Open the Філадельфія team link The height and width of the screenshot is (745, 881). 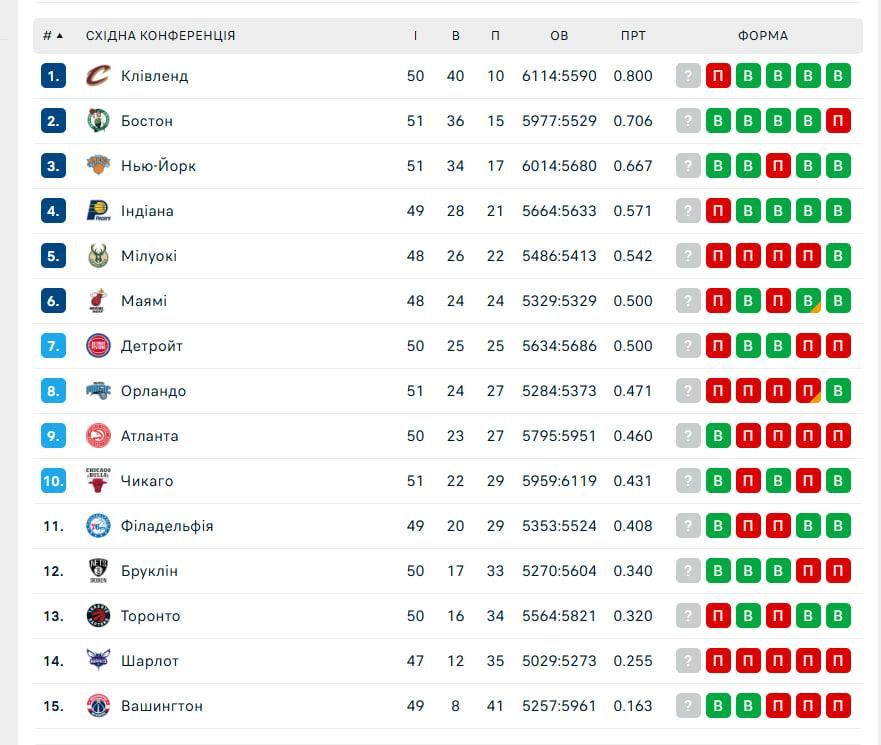pyautogui.click(x=167, y=526)
